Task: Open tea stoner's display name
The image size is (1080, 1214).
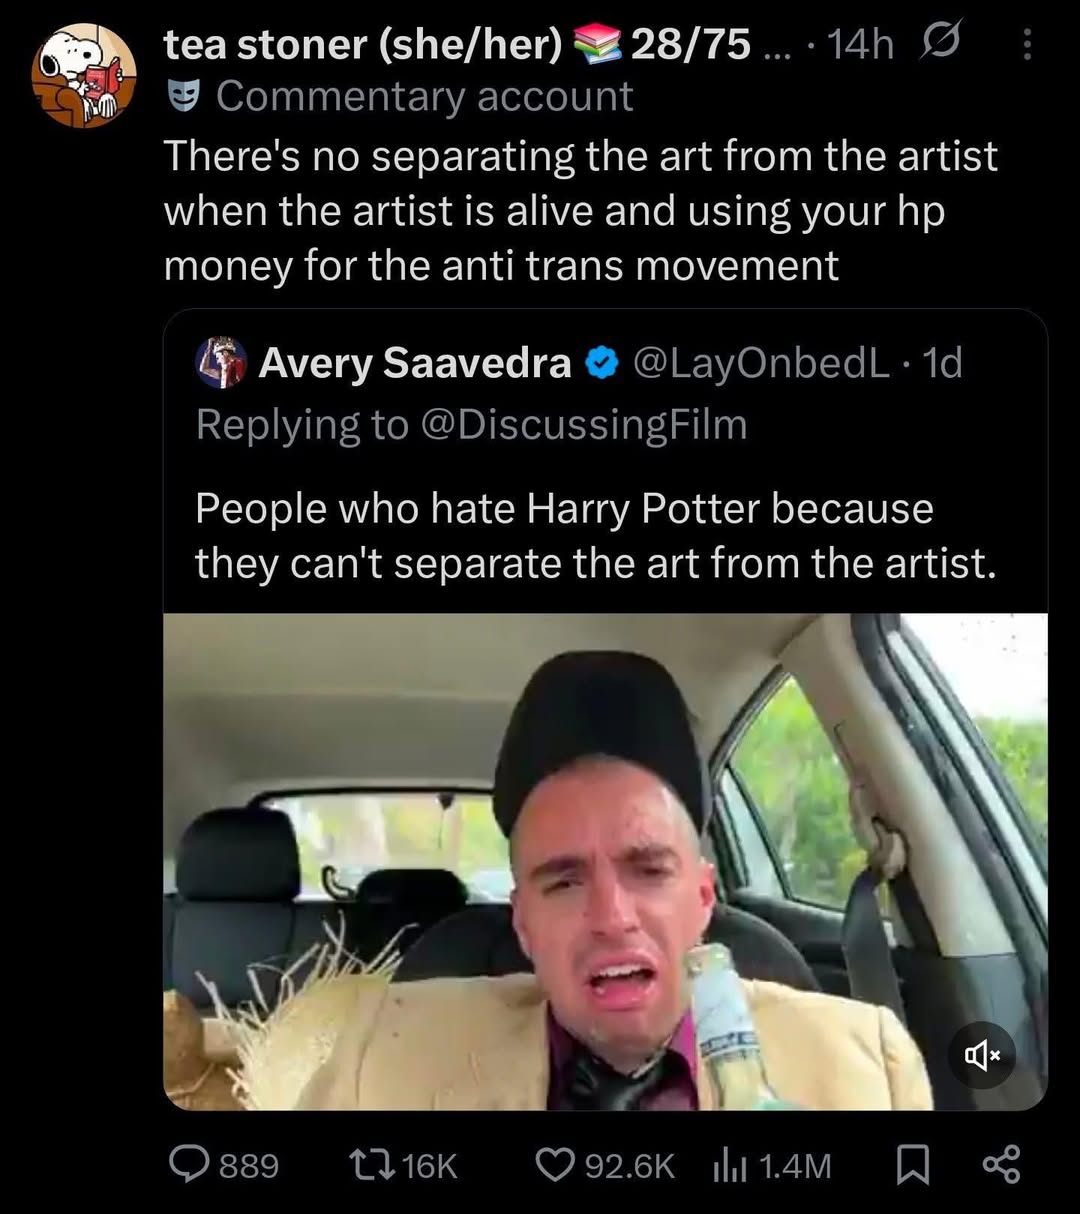Action: [363, 44]
